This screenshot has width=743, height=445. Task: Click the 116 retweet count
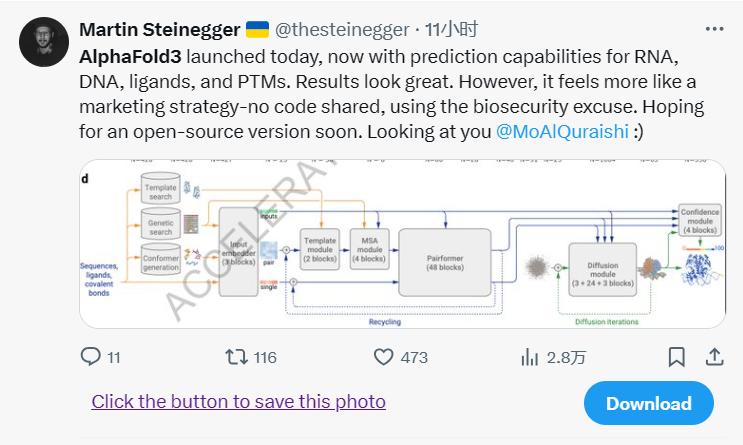[x=265, y=357]
